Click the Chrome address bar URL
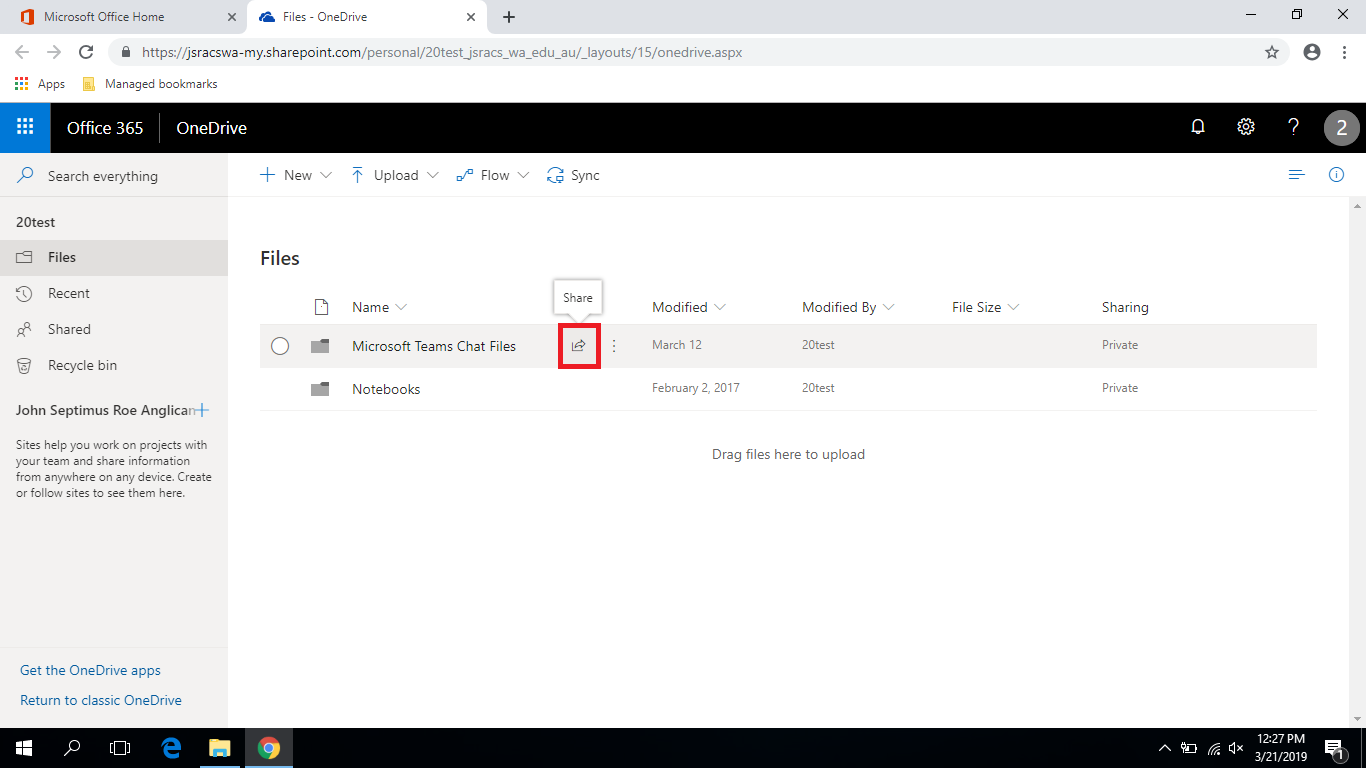 point(442,52)
